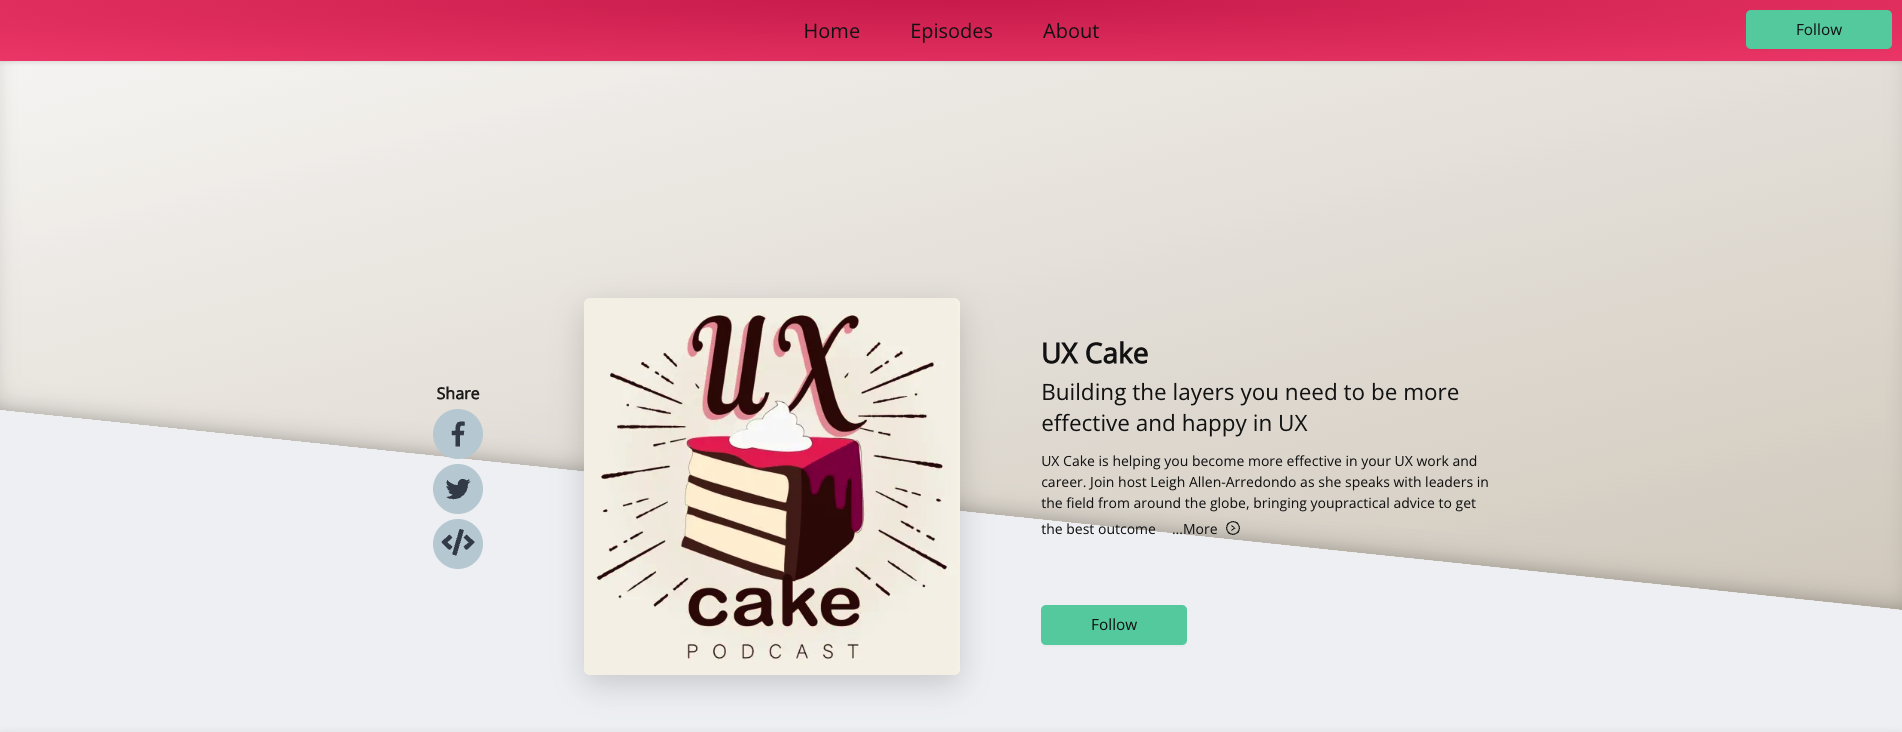This screenshot has height=732, width=1902.
Task: Share the podcast on Facebook
Action: tap(458, 434)
